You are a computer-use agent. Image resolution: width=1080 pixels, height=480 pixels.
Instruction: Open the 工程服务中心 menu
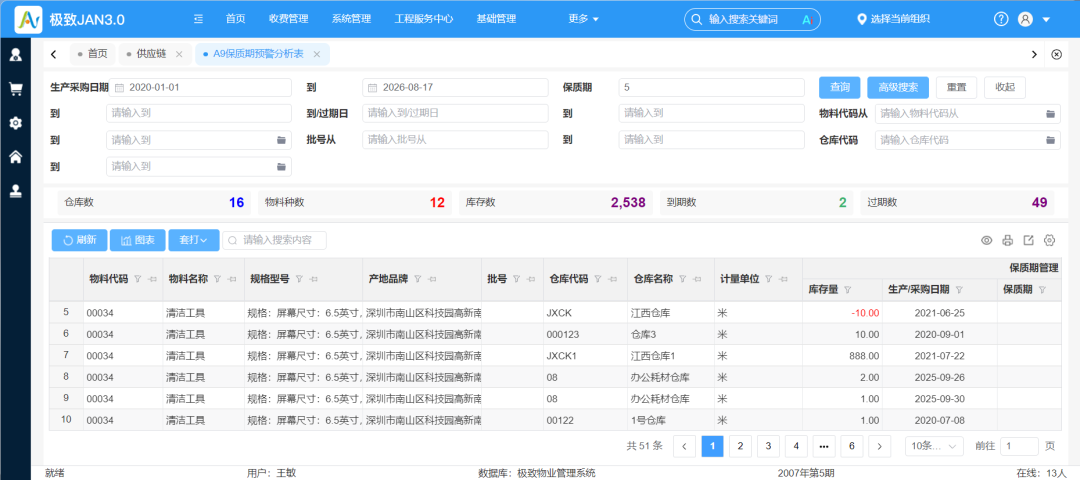[424, 19]
